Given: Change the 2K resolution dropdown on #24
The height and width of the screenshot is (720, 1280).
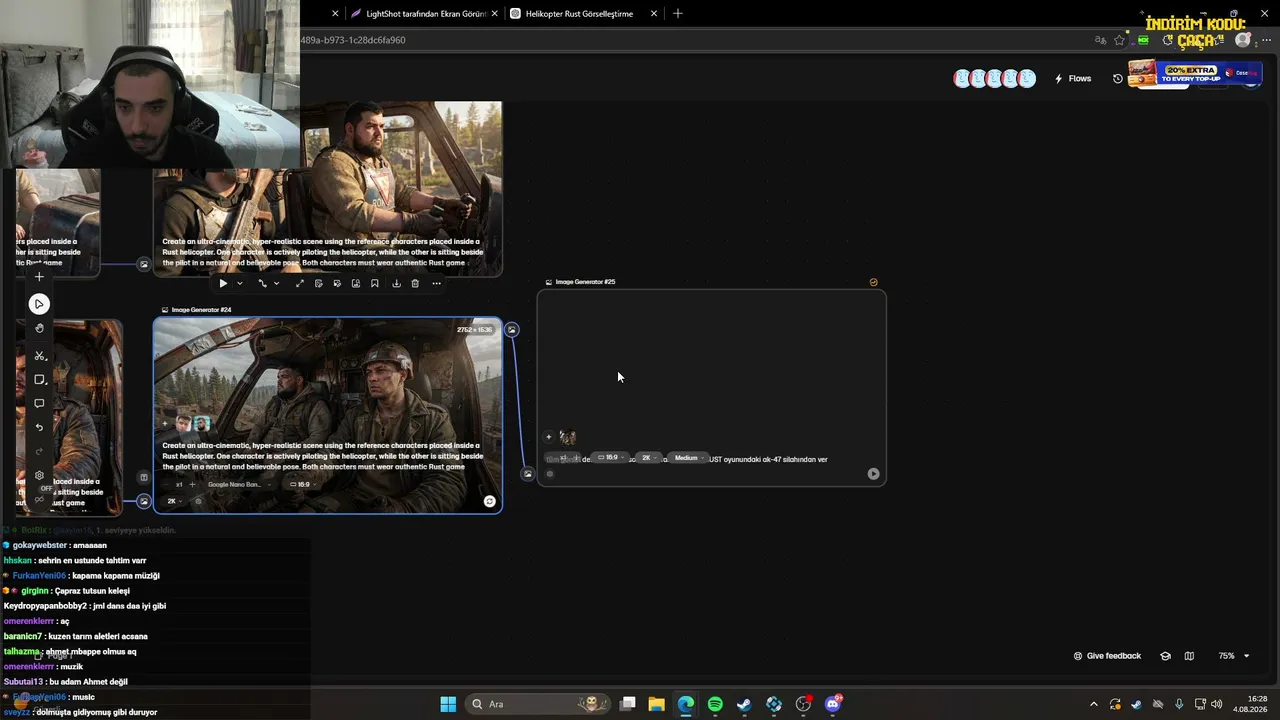Looking at the screenshot, I should coord(174,501).
